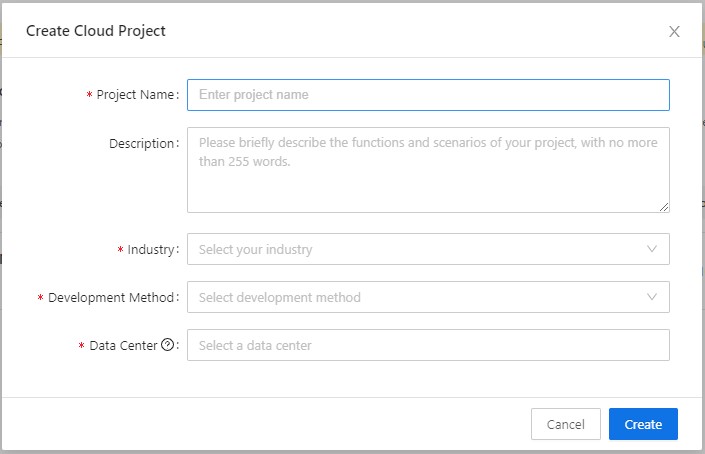Click the 'Industry' field label
705x454 pixels.
coord(151,249)
